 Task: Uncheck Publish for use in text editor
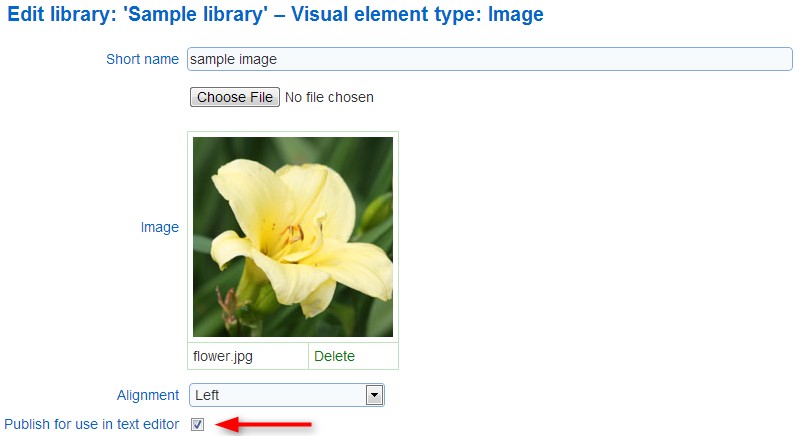tap(197, 424)
